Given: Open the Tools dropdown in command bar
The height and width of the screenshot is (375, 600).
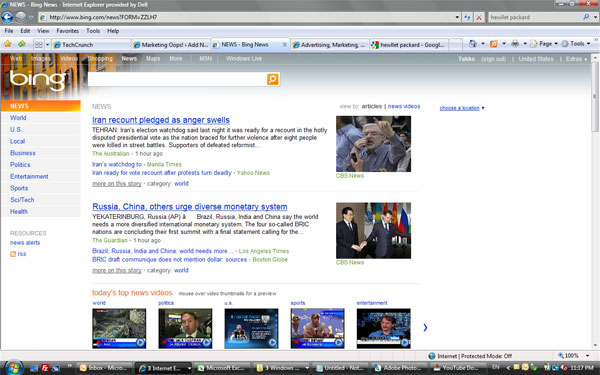Looking at the screenshot, I should (x=576, y=44).
